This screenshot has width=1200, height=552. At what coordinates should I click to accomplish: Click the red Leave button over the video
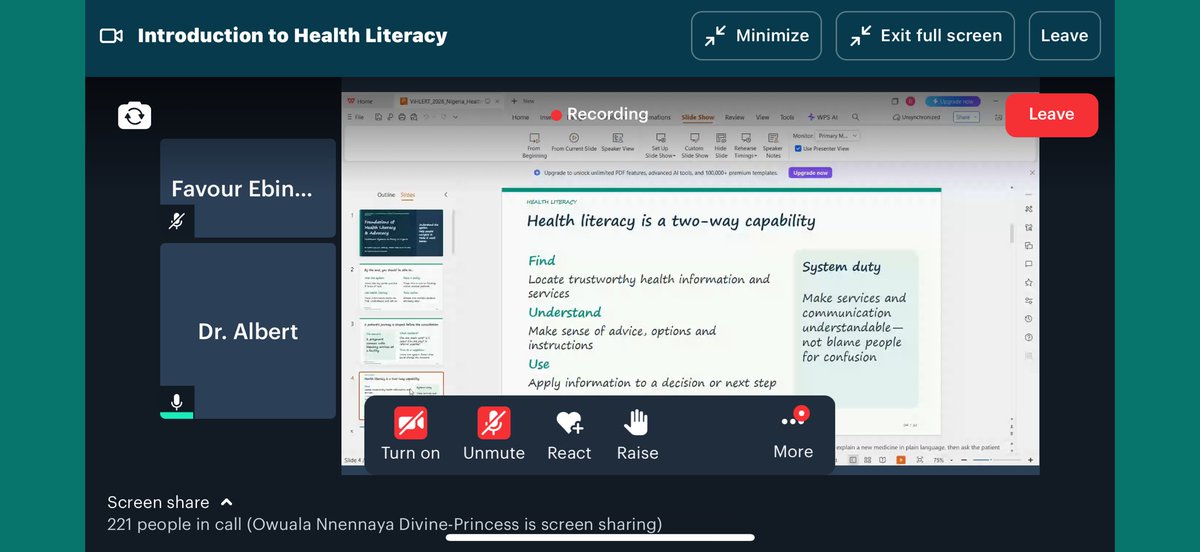coord(1052,115)
